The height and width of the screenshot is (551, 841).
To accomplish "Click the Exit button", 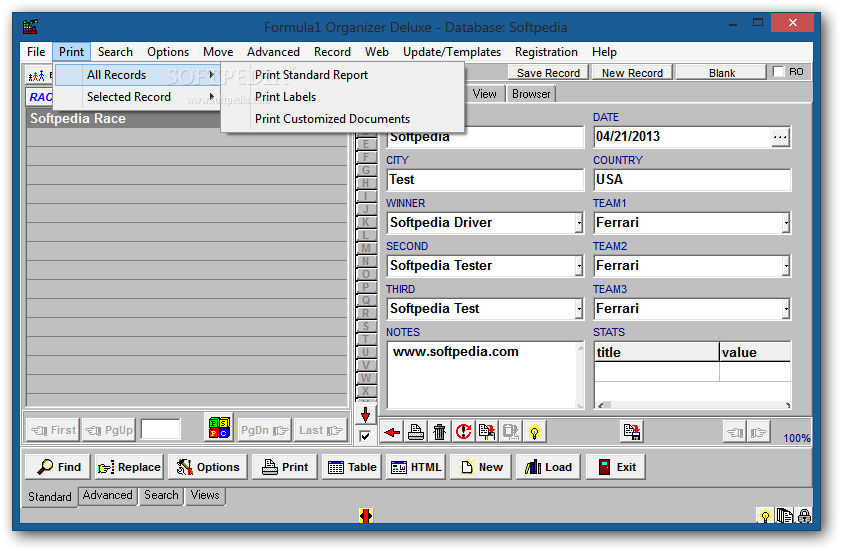I will [615, 467].
